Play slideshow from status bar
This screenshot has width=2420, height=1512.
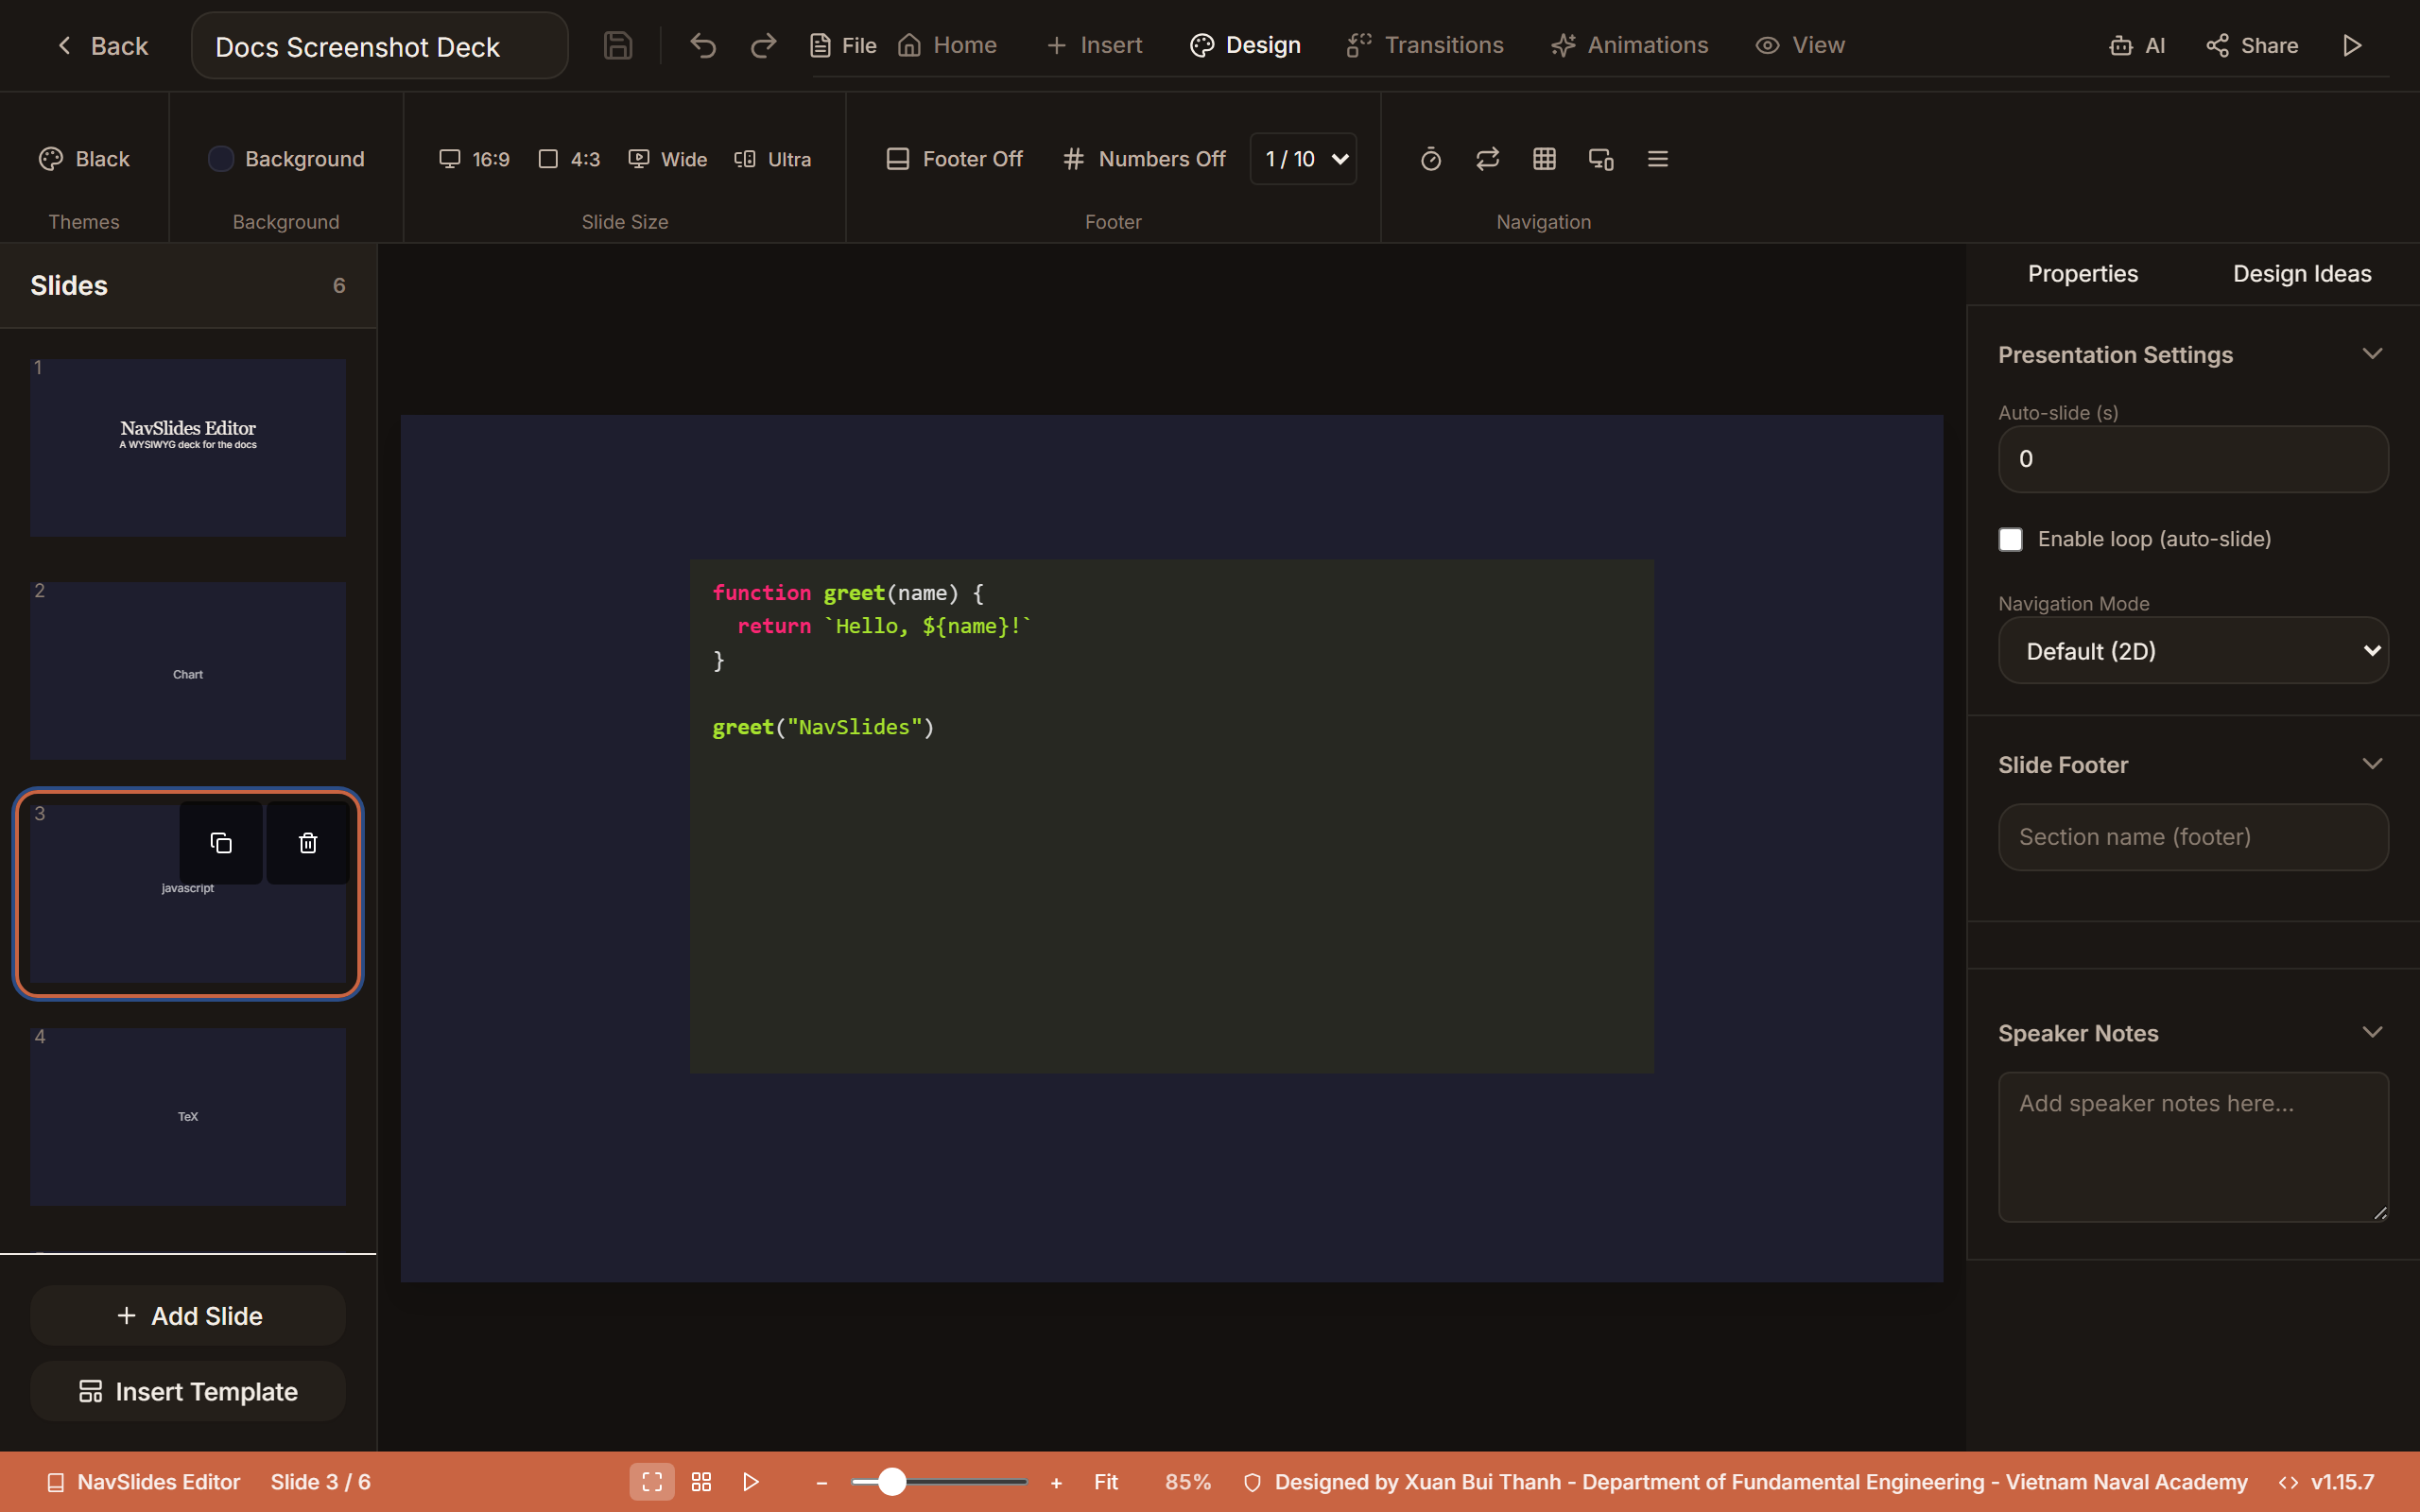[x=751, y=1482]
